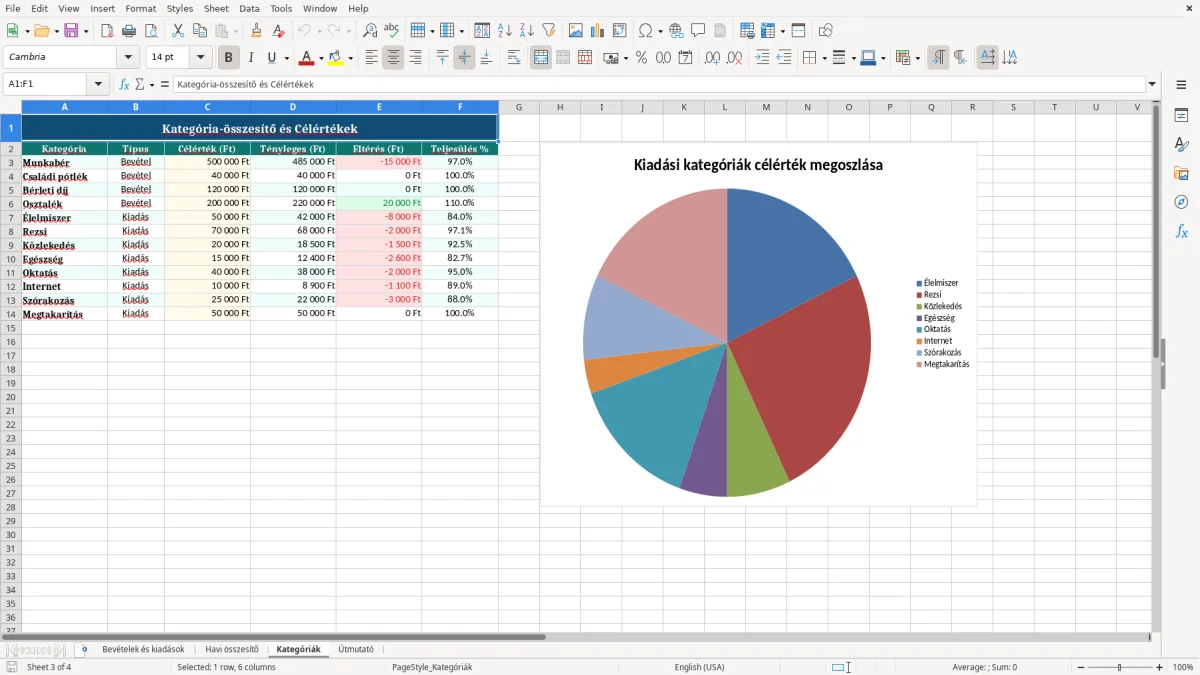1200x675 pixels.
Task: Save the document with the Save icon
Action: [71, 31]
